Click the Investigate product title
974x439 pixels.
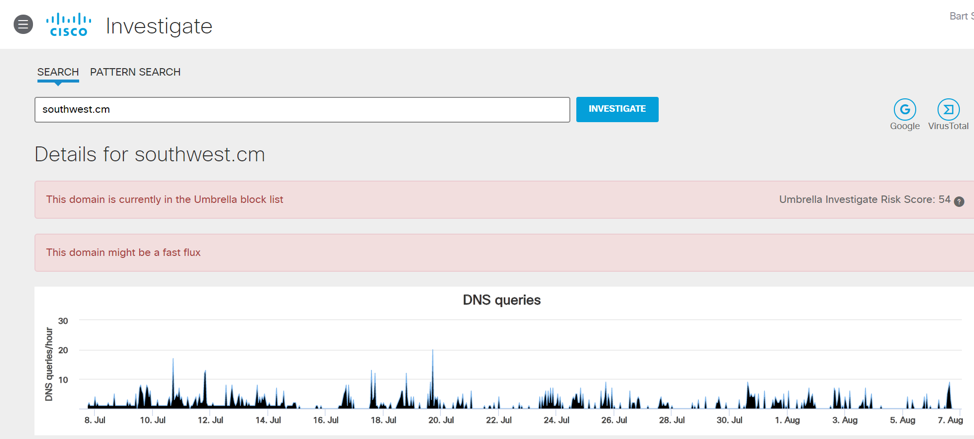tap(159, 26)
